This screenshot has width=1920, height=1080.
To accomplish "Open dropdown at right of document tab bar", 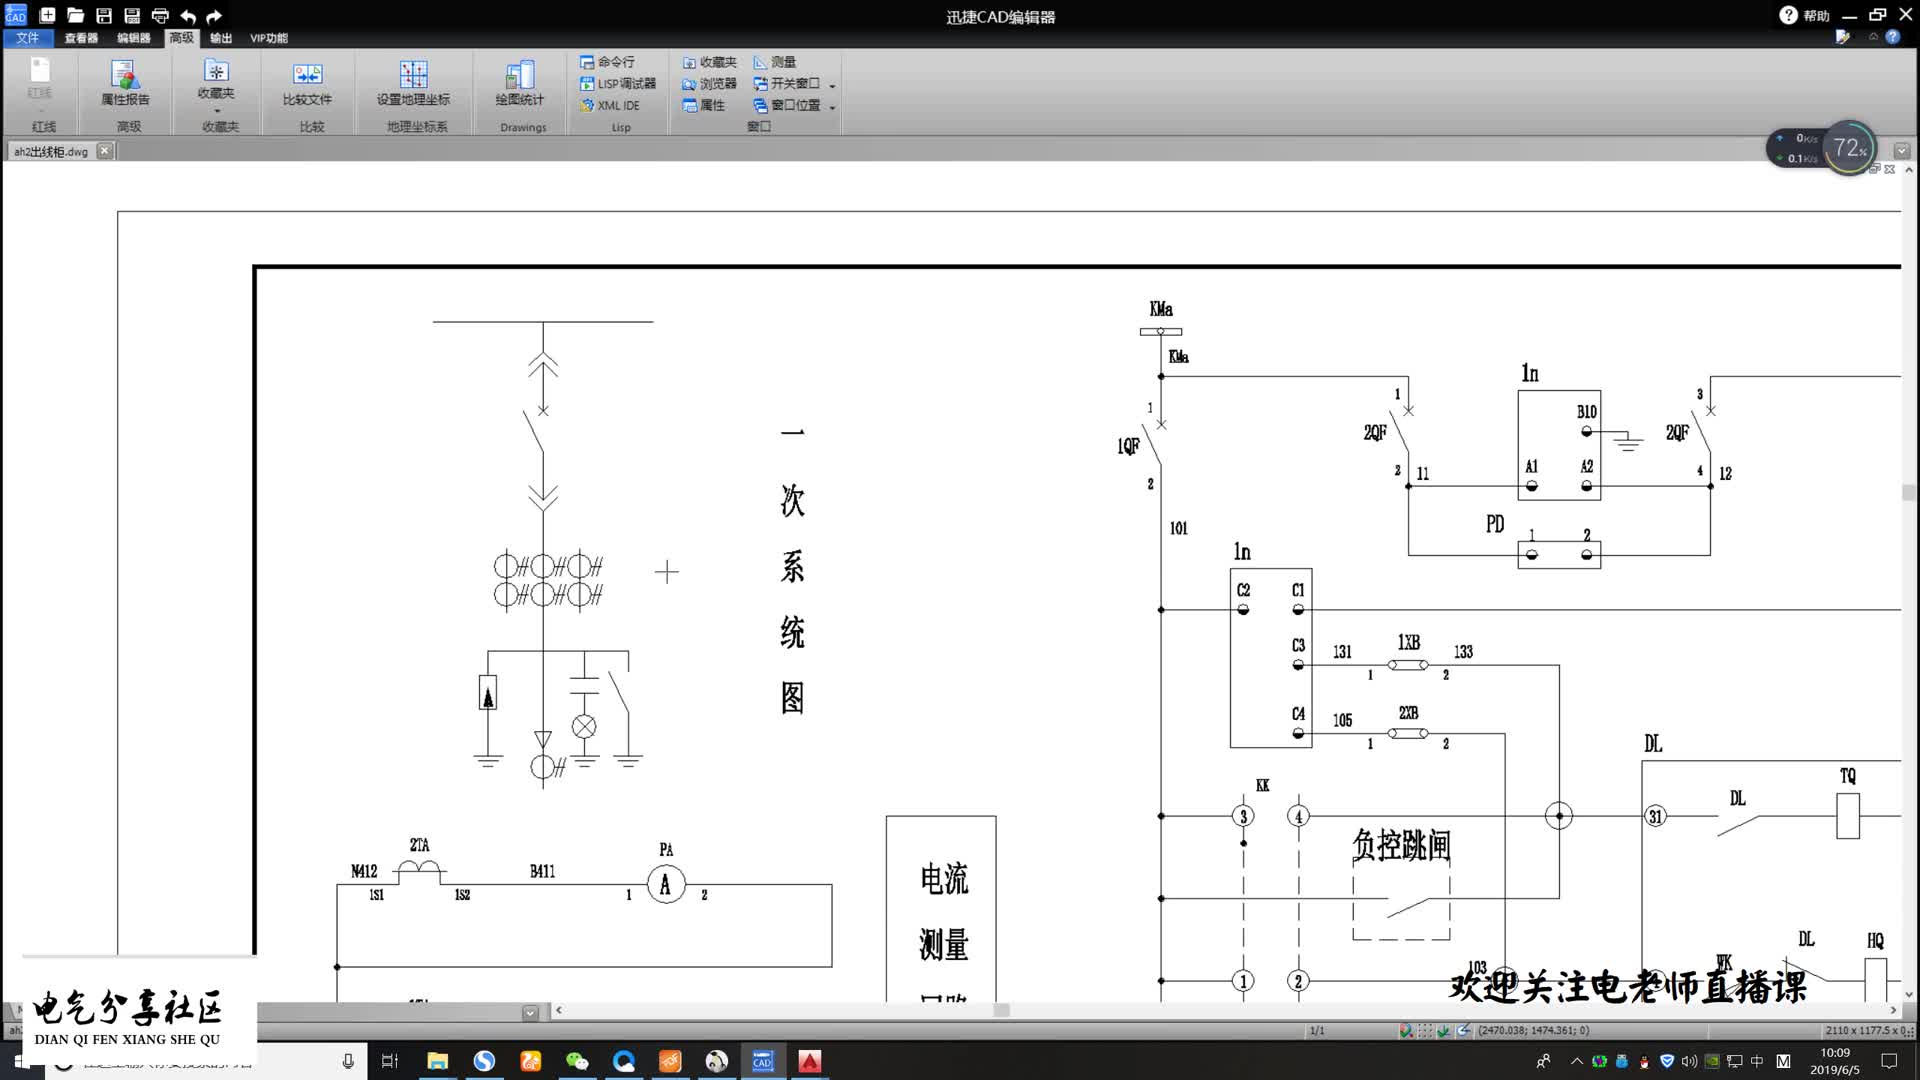I will coord(1902,151).
